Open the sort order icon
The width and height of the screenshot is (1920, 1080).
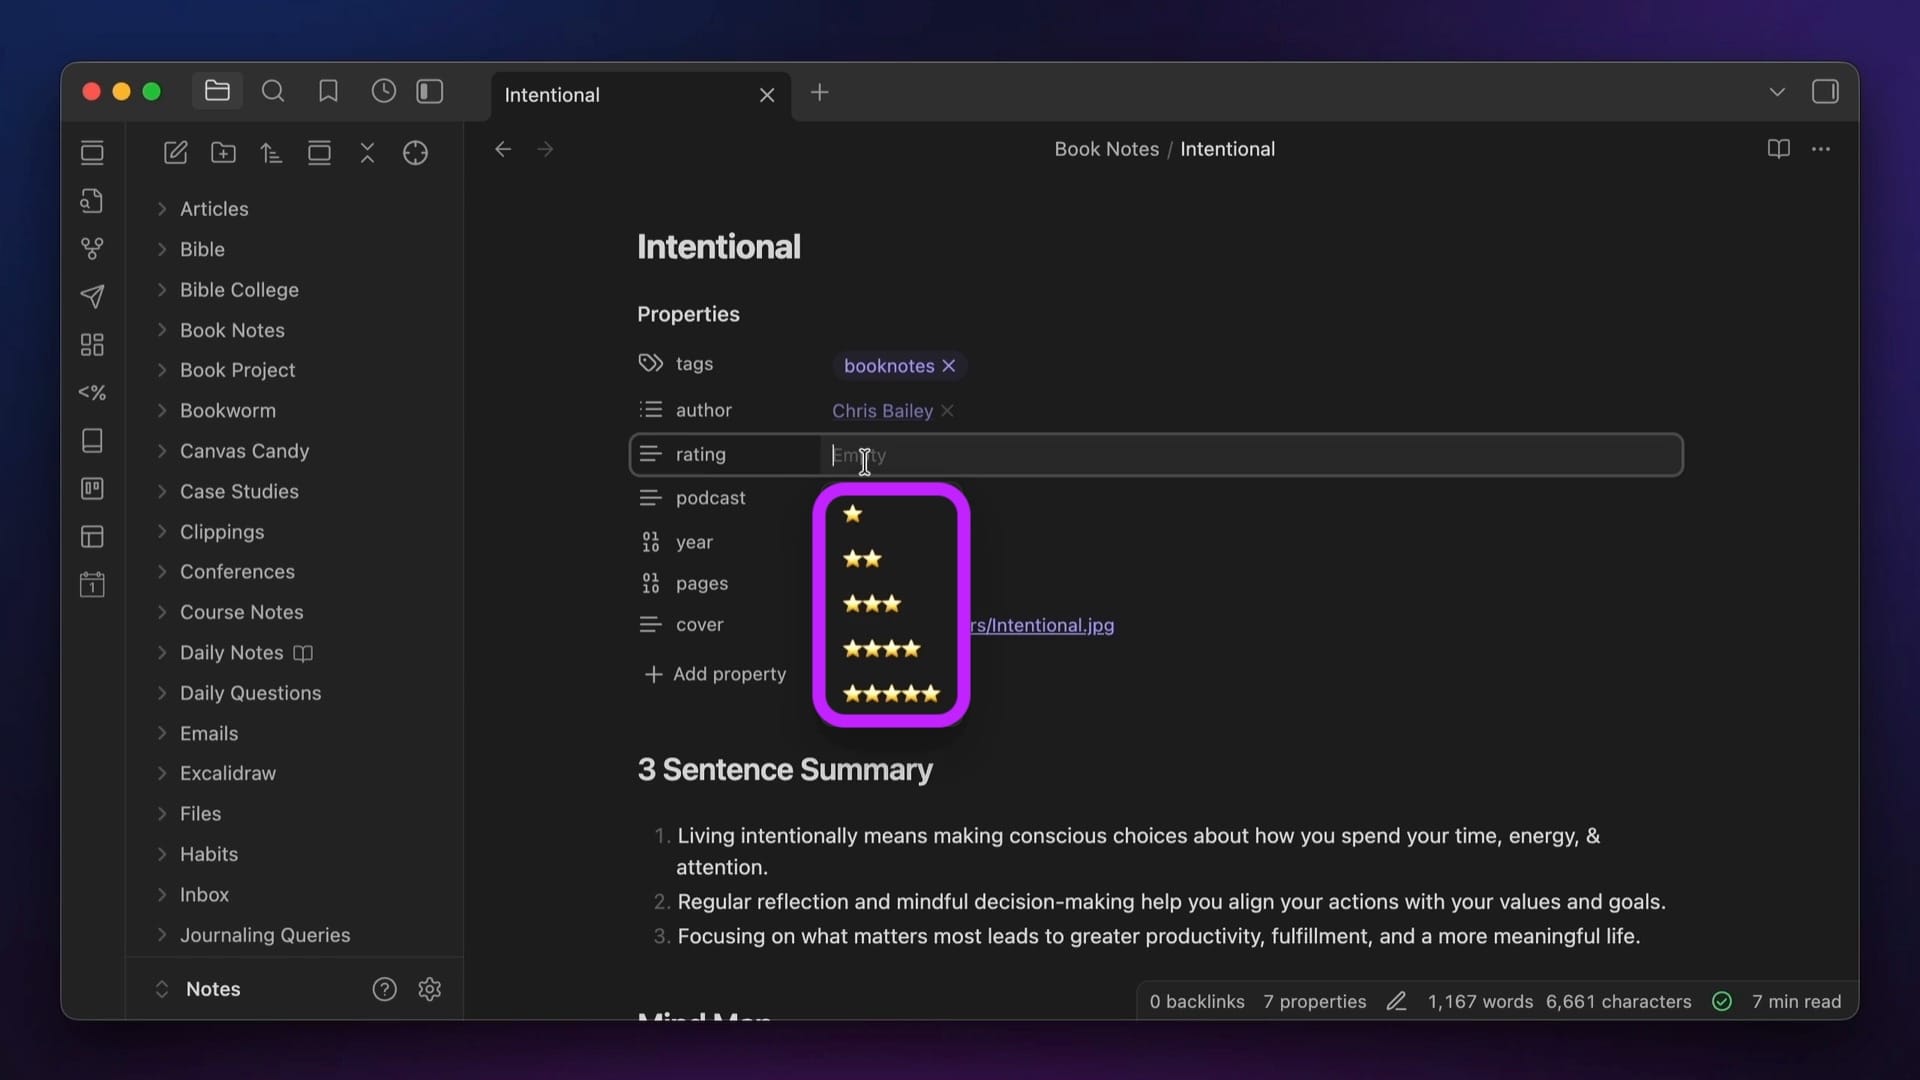(271, 153)
